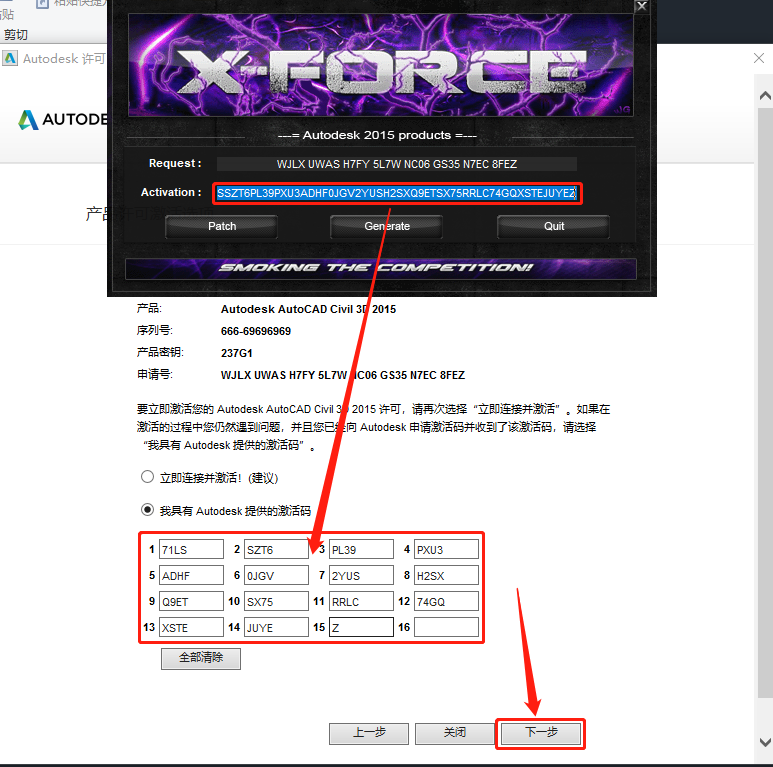773x767 pixels.
Task: Click activation field 11 containing RRLC
Action: click(361, 601)
